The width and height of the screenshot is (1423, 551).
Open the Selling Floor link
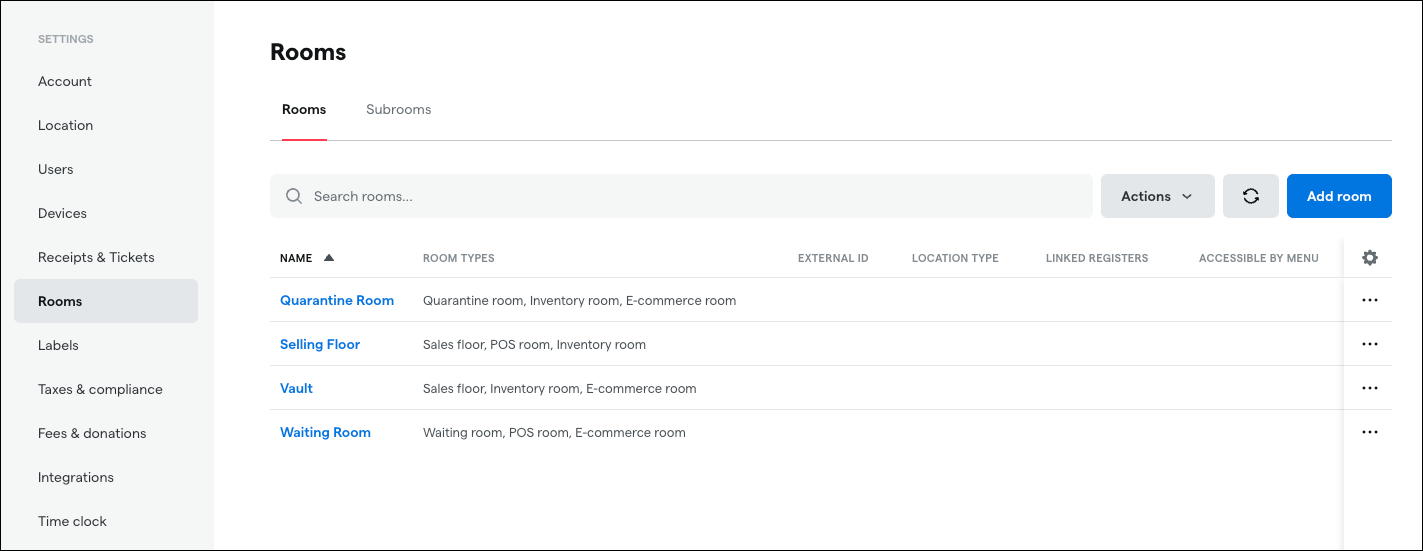320,344
